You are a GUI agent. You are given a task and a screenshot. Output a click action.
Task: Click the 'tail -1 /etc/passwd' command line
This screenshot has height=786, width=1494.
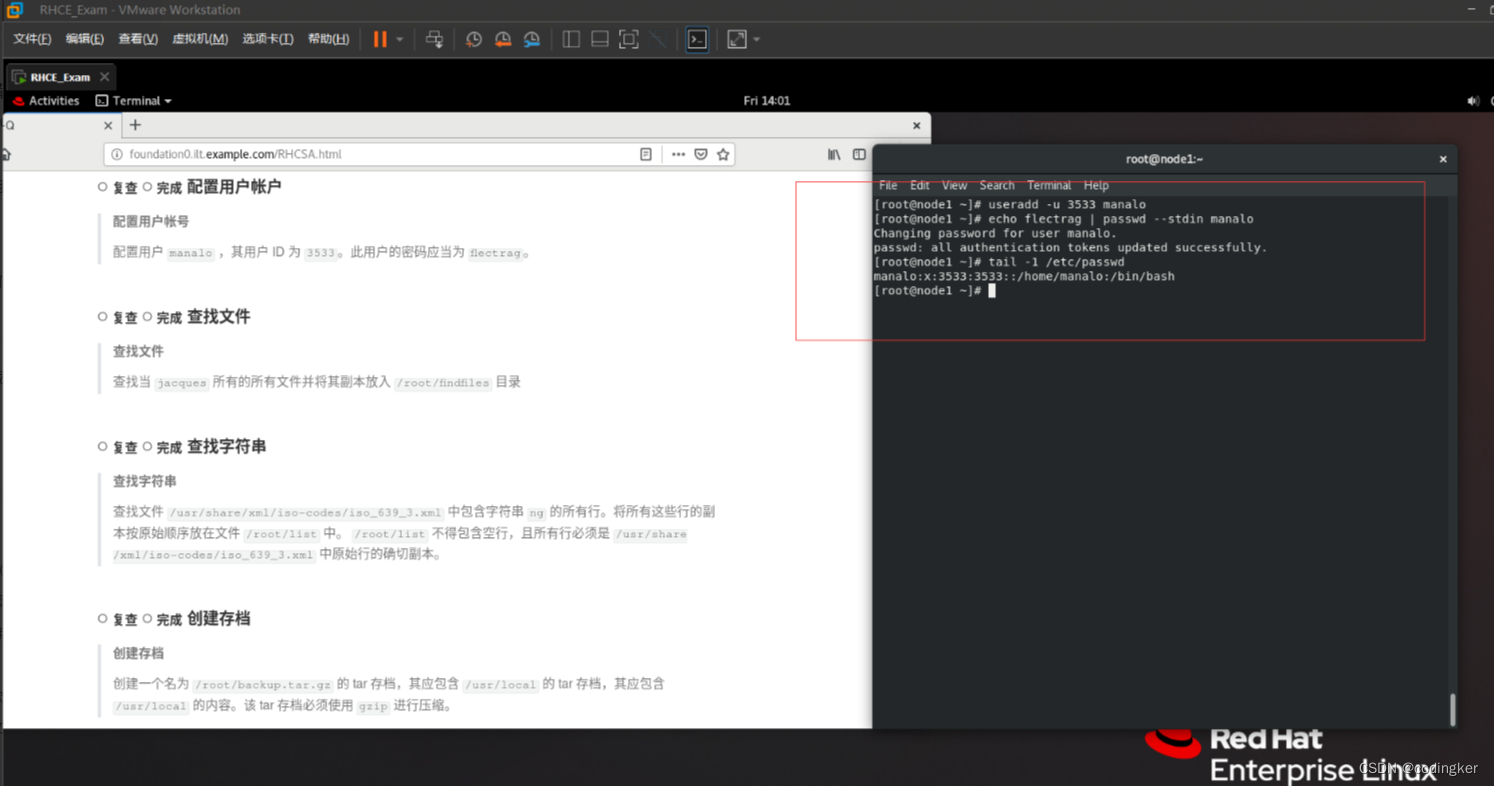pos(999,262)
